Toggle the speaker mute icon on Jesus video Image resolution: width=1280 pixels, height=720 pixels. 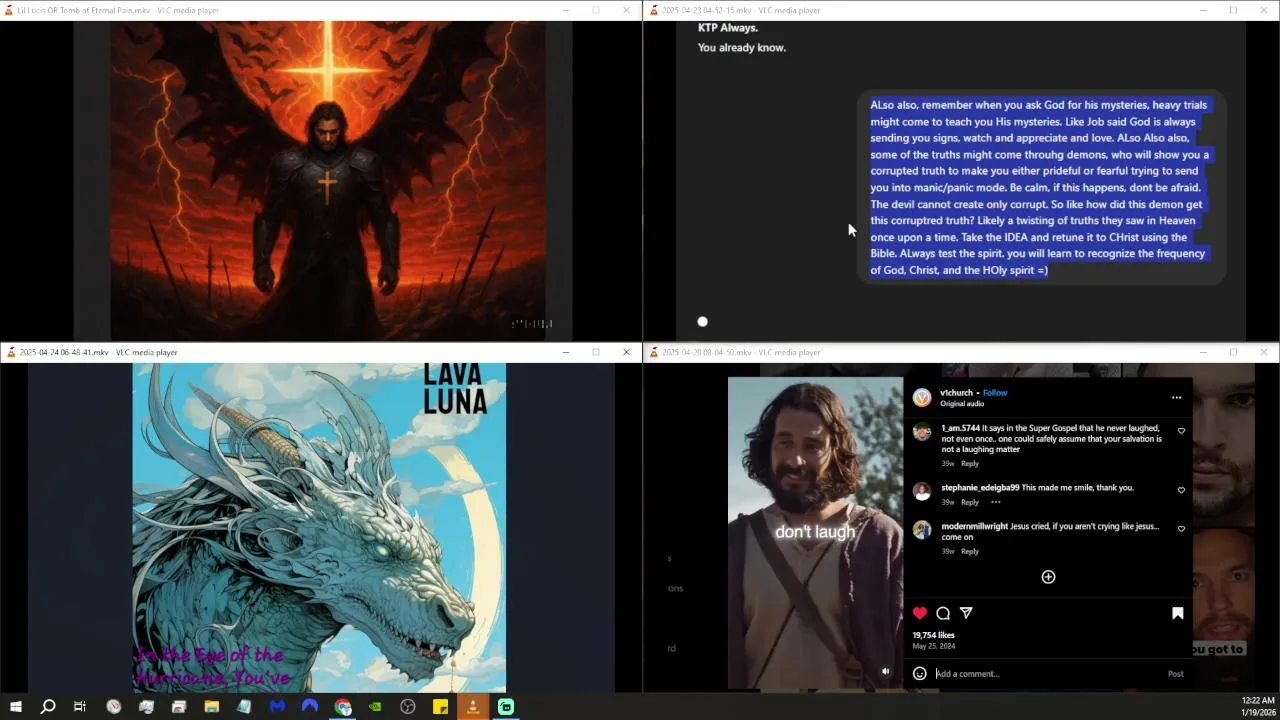click(885, 671)
